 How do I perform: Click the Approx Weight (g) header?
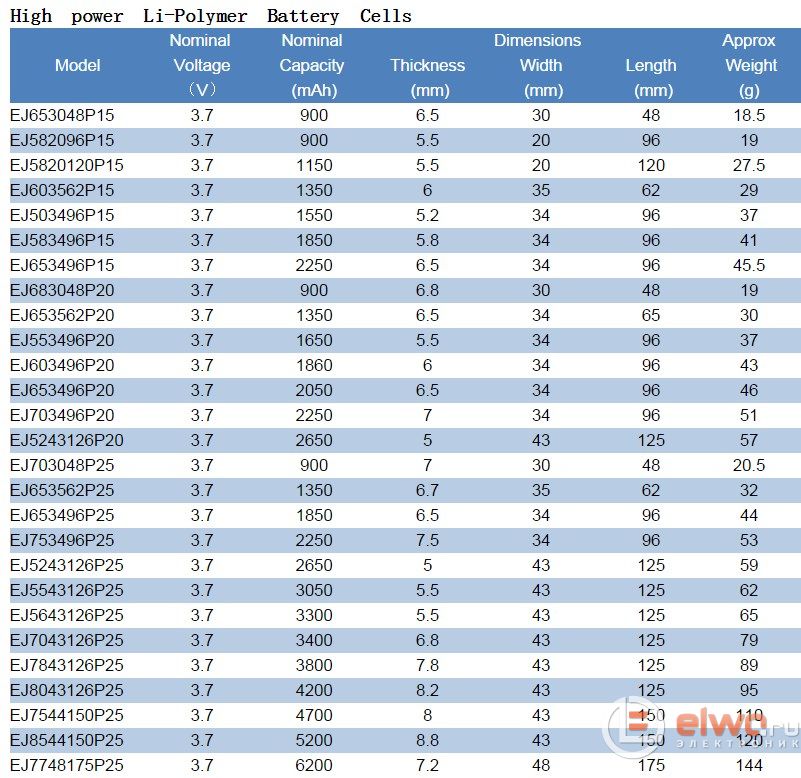(750, 65)
